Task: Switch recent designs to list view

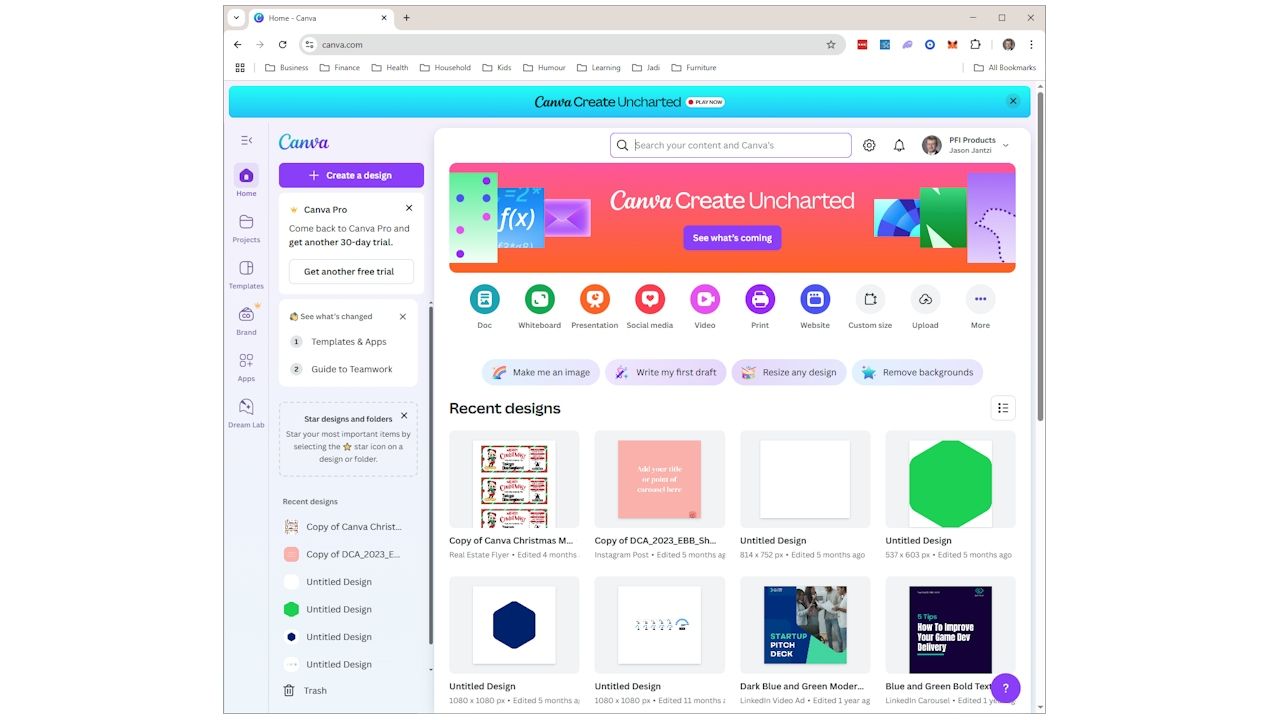Action: pyautogui.click(x=1003, y=408)
